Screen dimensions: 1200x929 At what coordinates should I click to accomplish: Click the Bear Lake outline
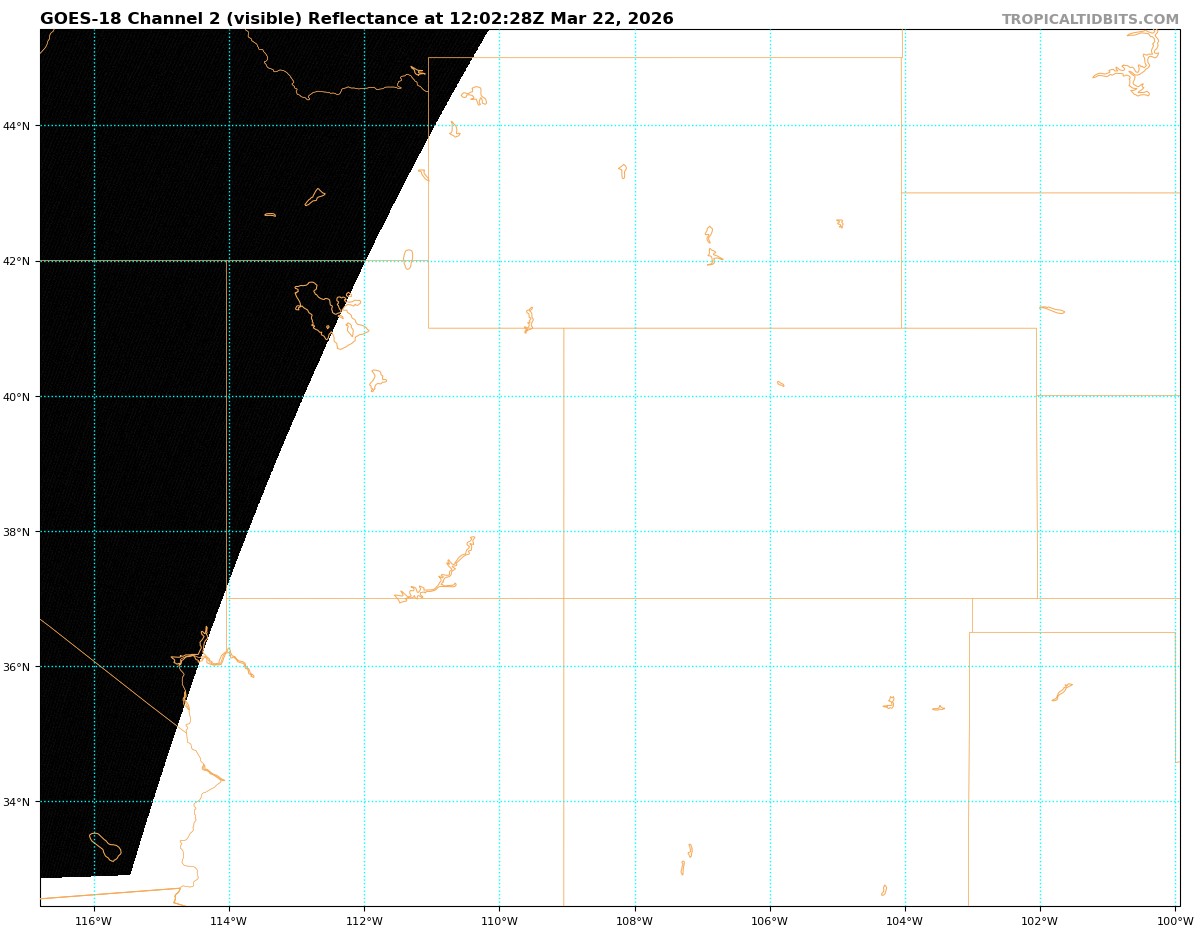tap(408, 259)
